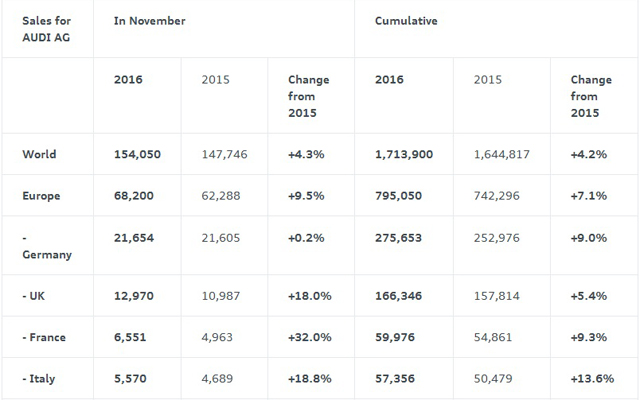Select Europe cumulative +7.1% change cell
The width and height of the screenshot is (640, 400).
pyautogui.click(x=589, y=196)
